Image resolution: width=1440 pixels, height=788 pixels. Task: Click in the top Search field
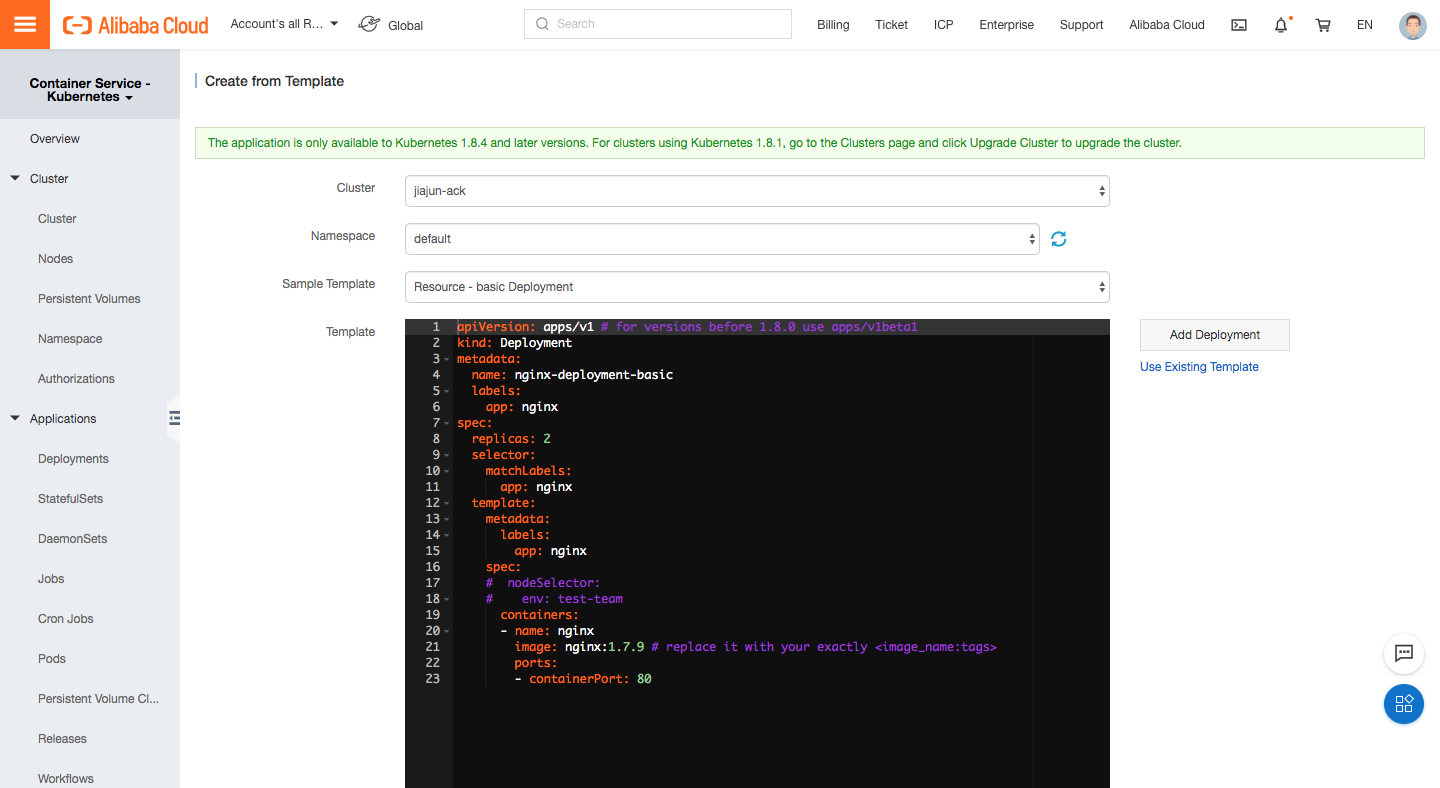pos(658,24)
